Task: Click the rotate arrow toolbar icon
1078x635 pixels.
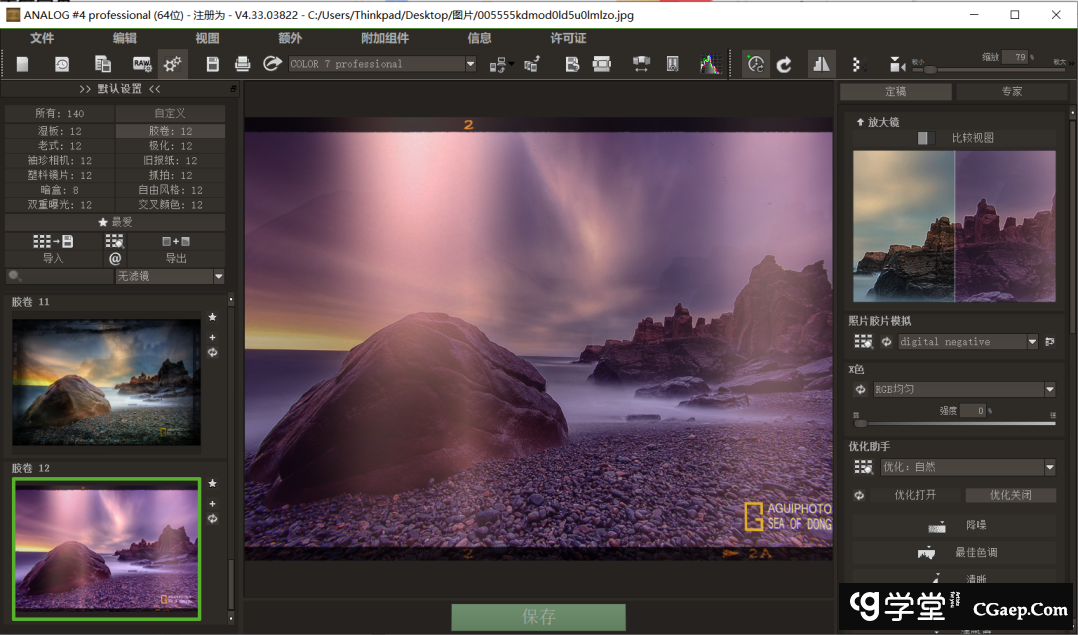Action: point(785,64)
